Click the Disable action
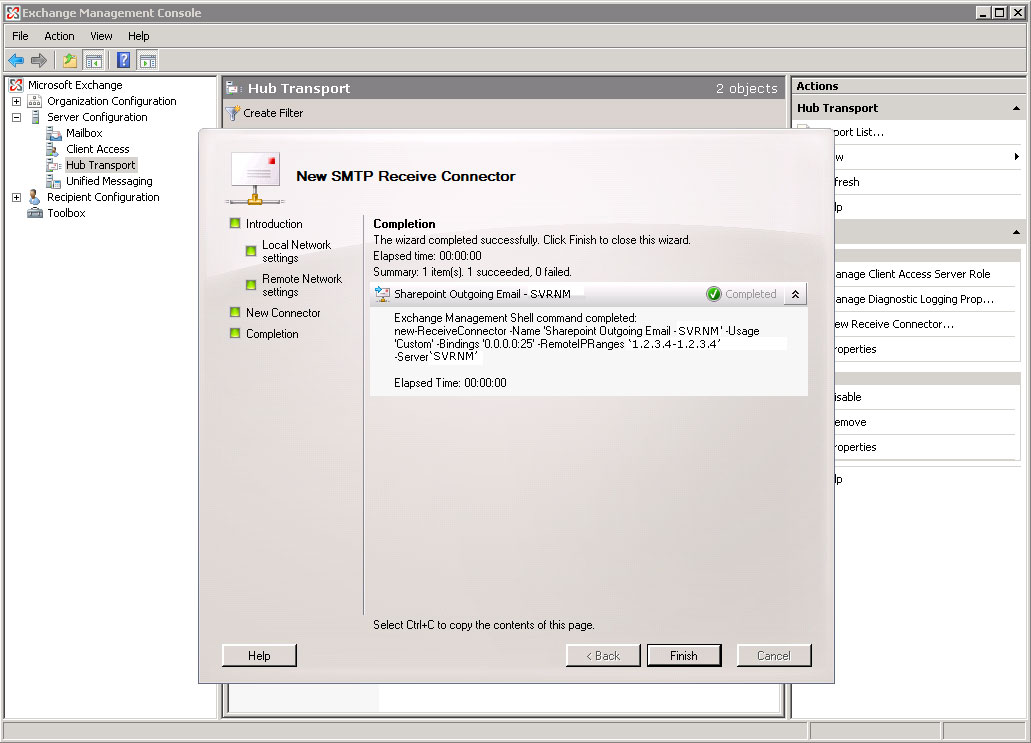The height and width of the screenshot is (743, 1031). 848,397
